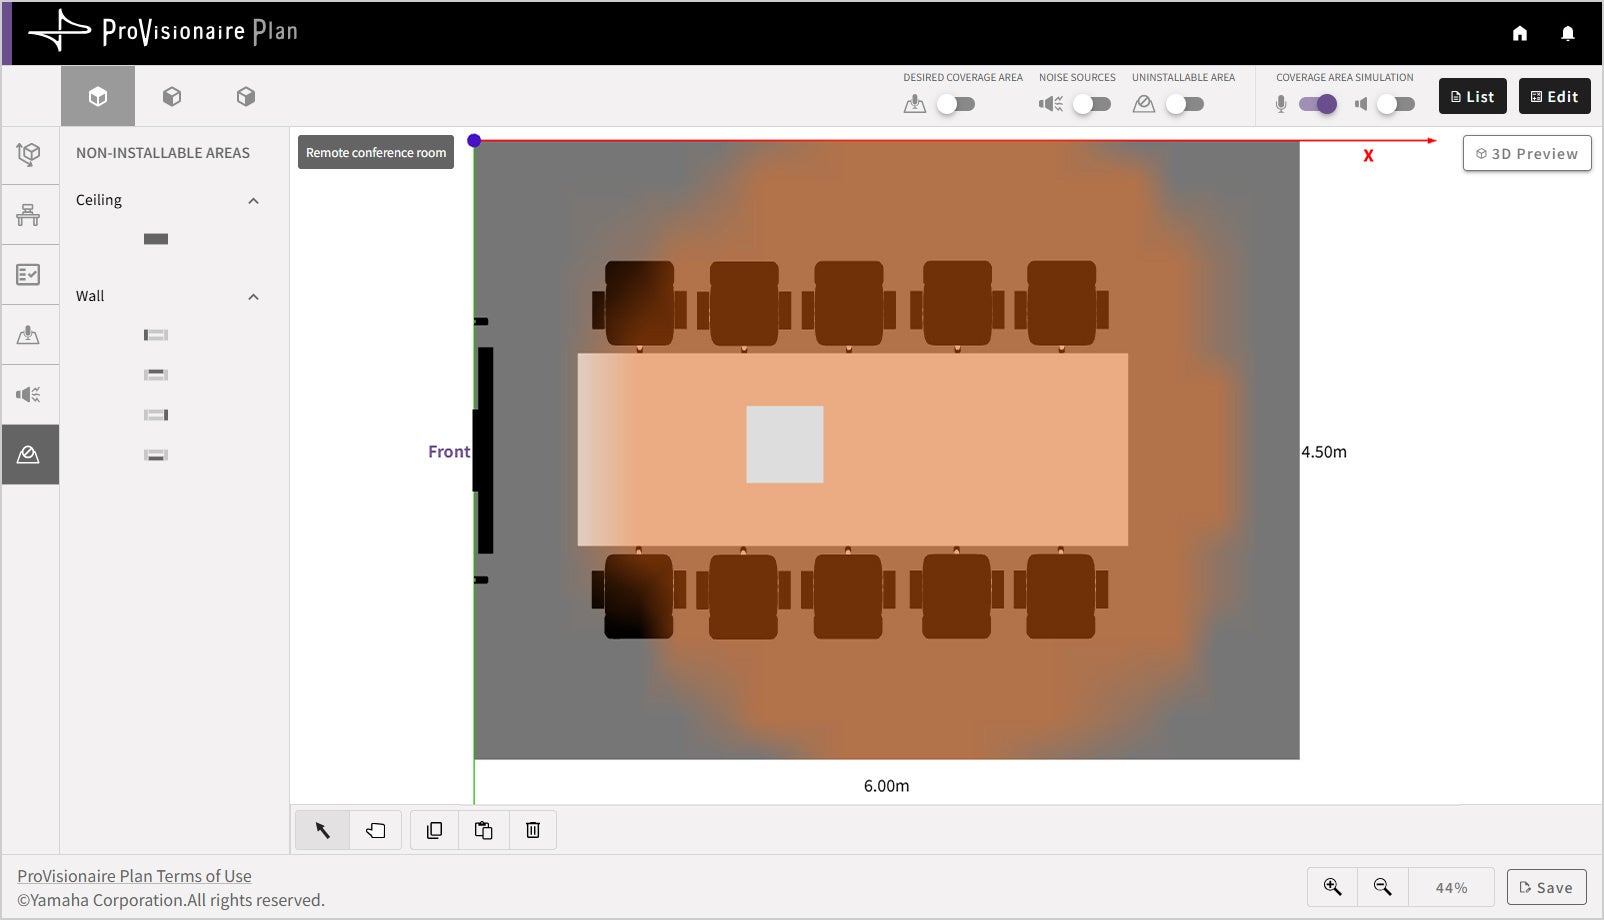Click the zoom in magnifier
Viewport: 1604px width, 920px height.
1333,887
